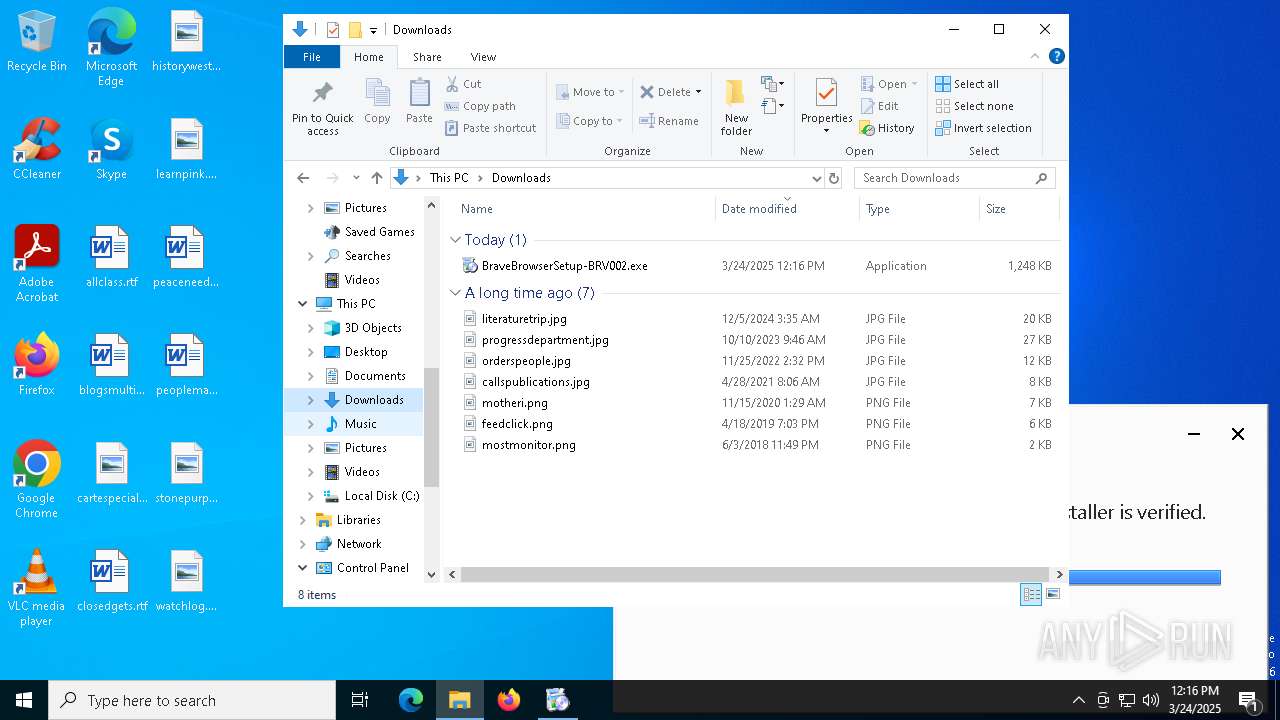Click the taskbar search box
Image resolution: width=1280 pixels, height=720 pixels.
click(x=192, y=700)
